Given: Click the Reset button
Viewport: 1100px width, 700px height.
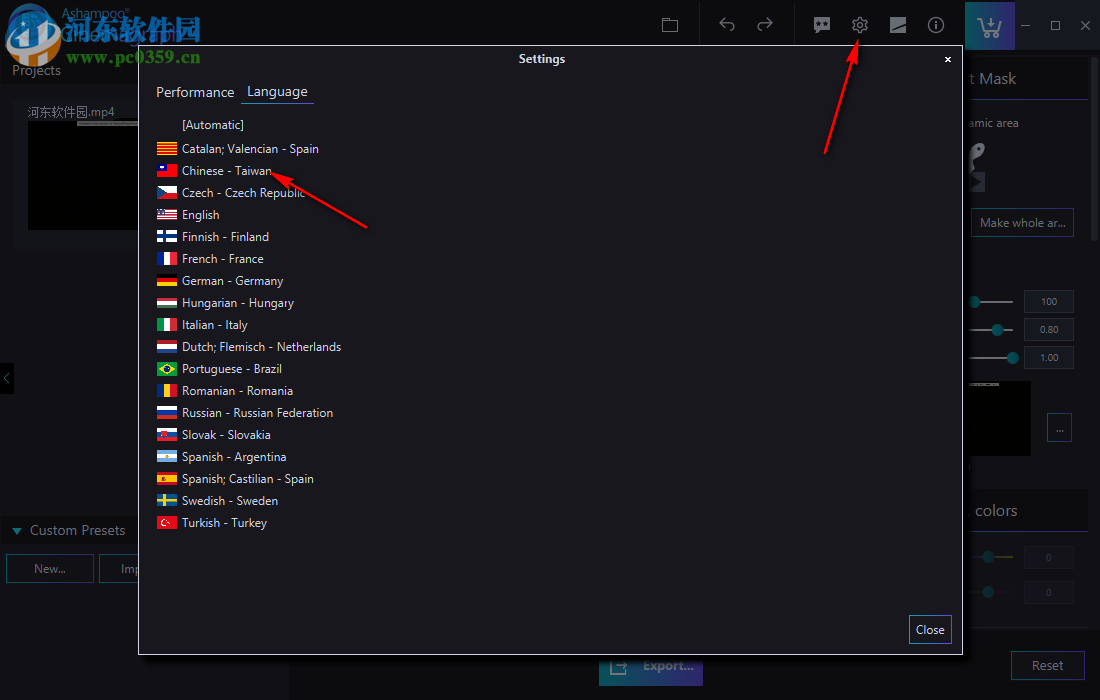Looking at the screenshot, I should pyautogui.click(x=1047, y=666).
